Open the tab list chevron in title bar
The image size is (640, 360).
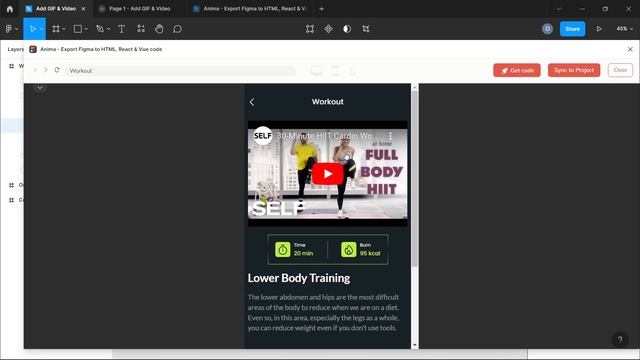coord(559,9)
